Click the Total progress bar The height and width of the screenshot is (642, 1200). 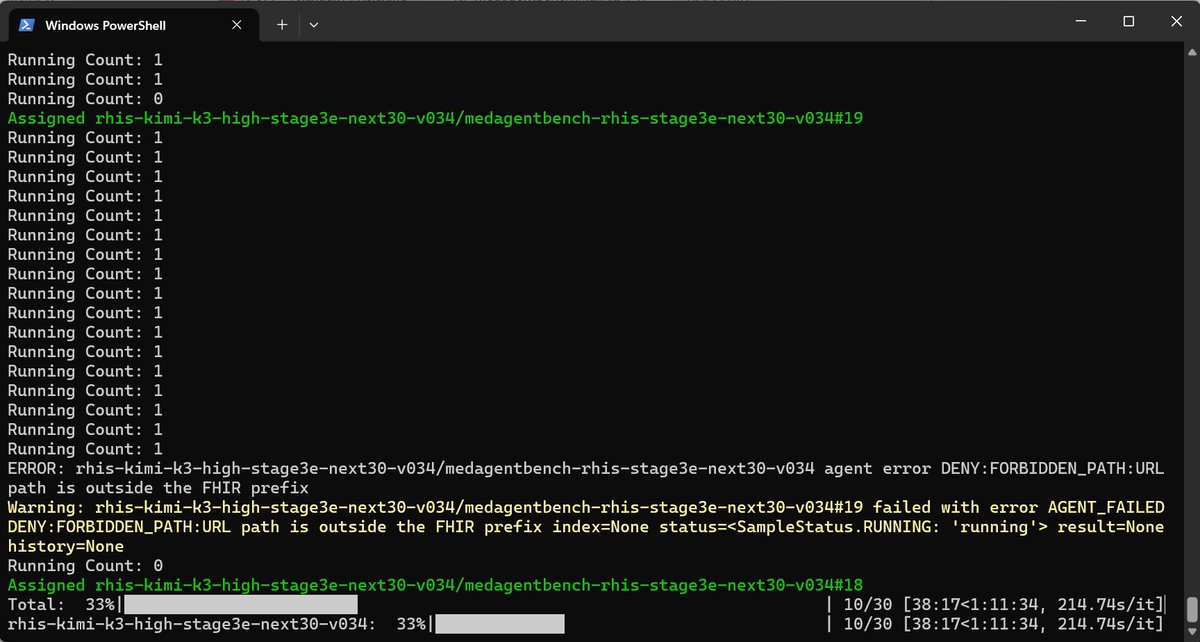point(240,605)
